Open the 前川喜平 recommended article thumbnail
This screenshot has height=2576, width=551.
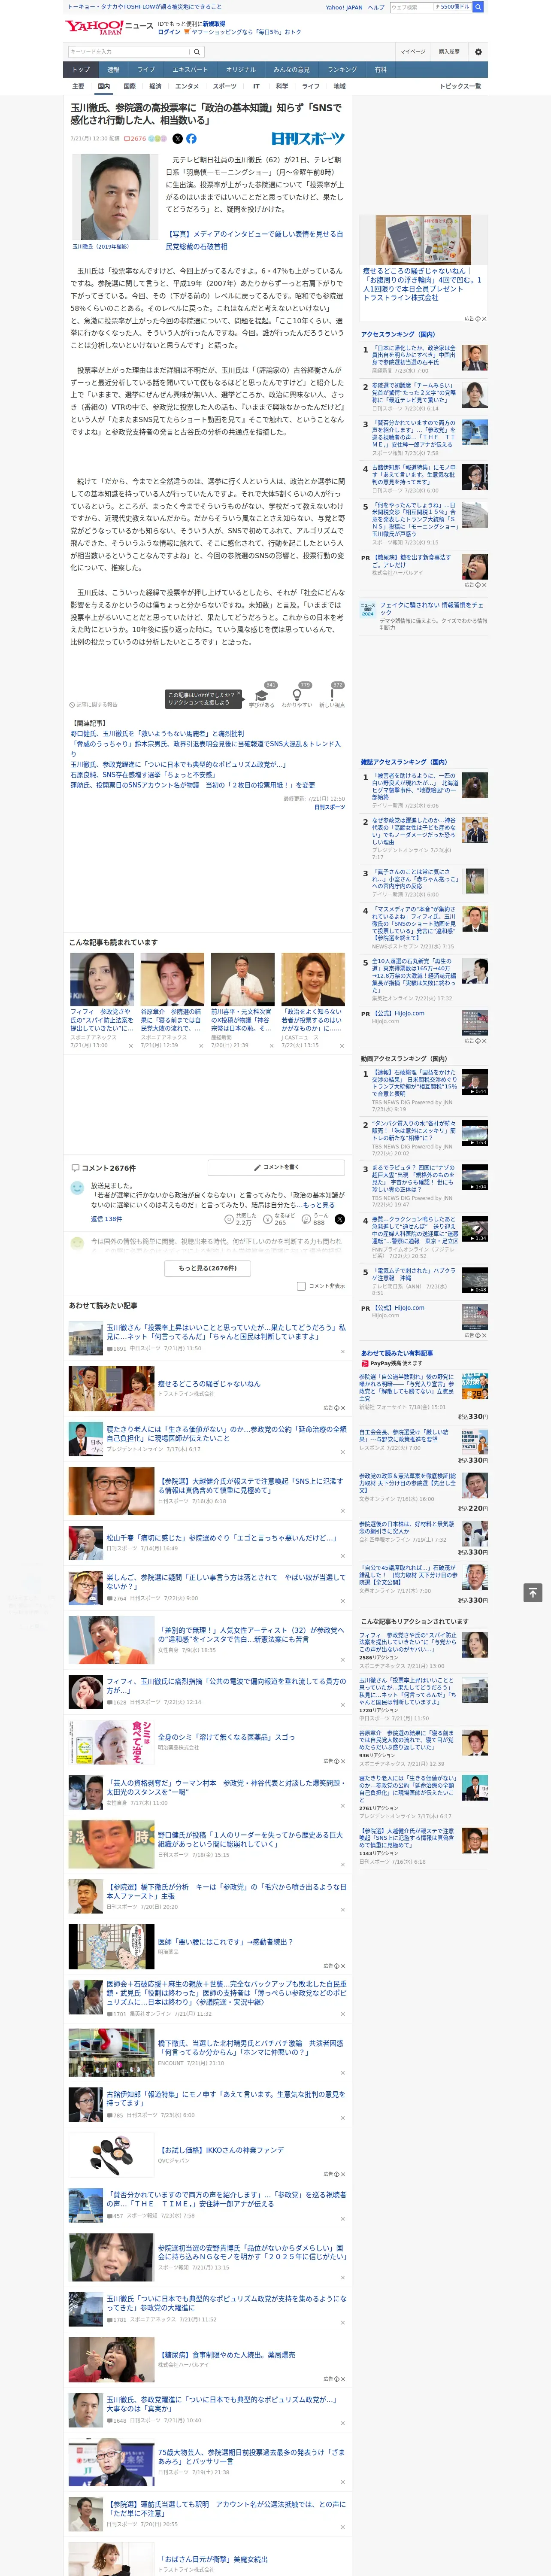click(x=242, y=979)
